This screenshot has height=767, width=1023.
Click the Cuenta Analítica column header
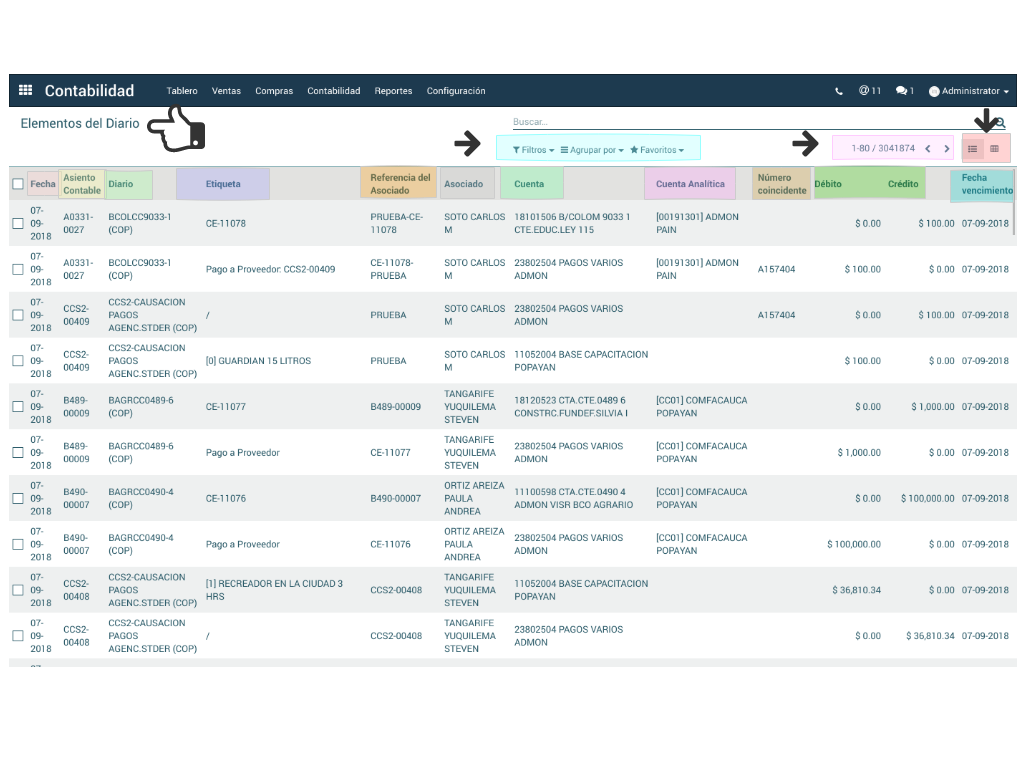pyautogui.click(x=690, y=184)
